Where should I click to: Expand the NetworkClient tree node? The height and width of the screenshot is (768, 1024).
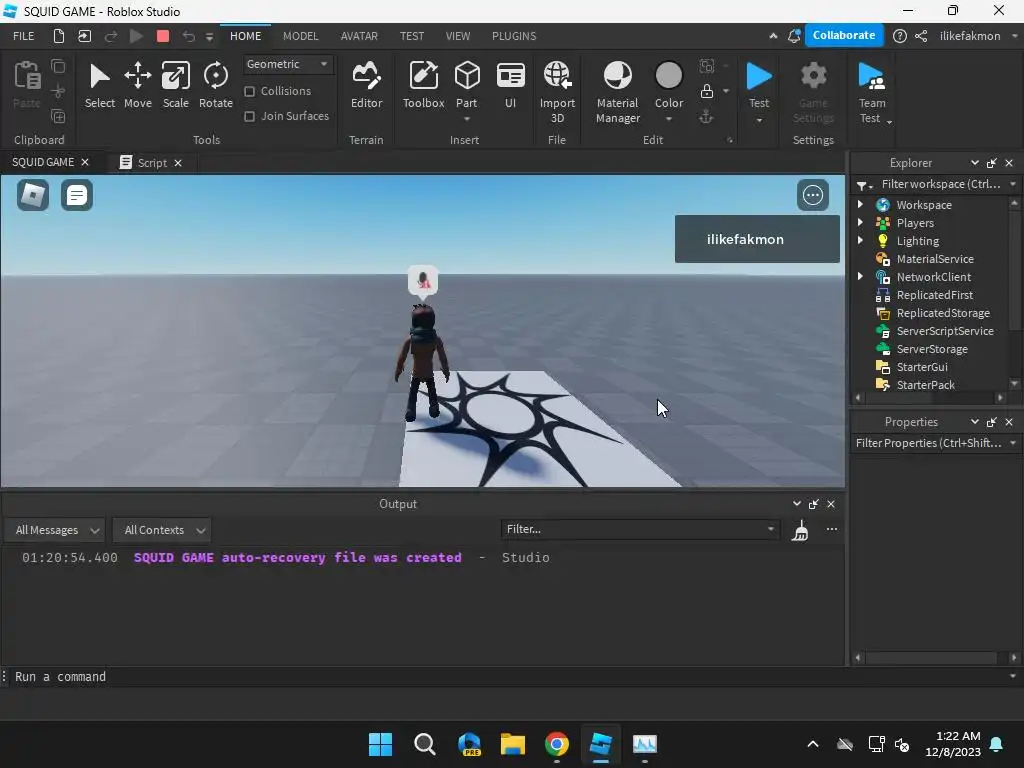[860, 277]
